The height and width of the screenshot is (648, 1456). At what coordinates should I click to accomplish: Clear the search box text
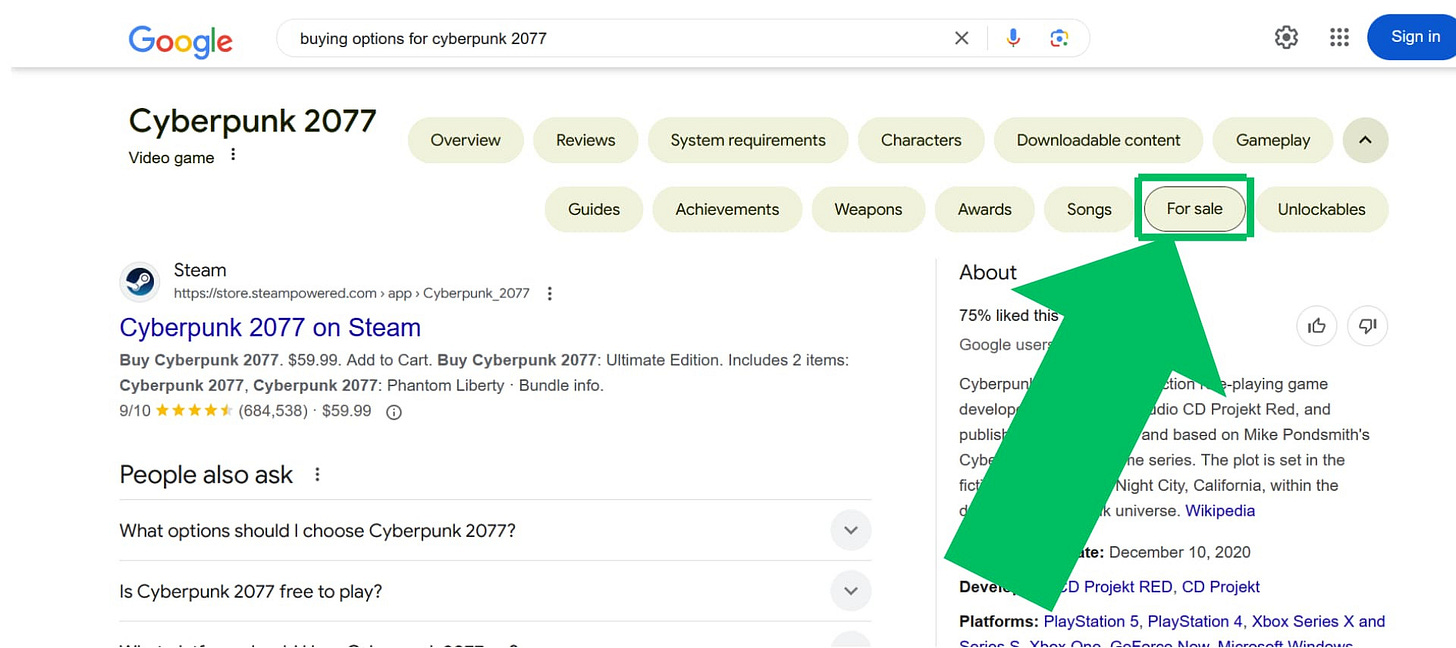tap(961, 38)
